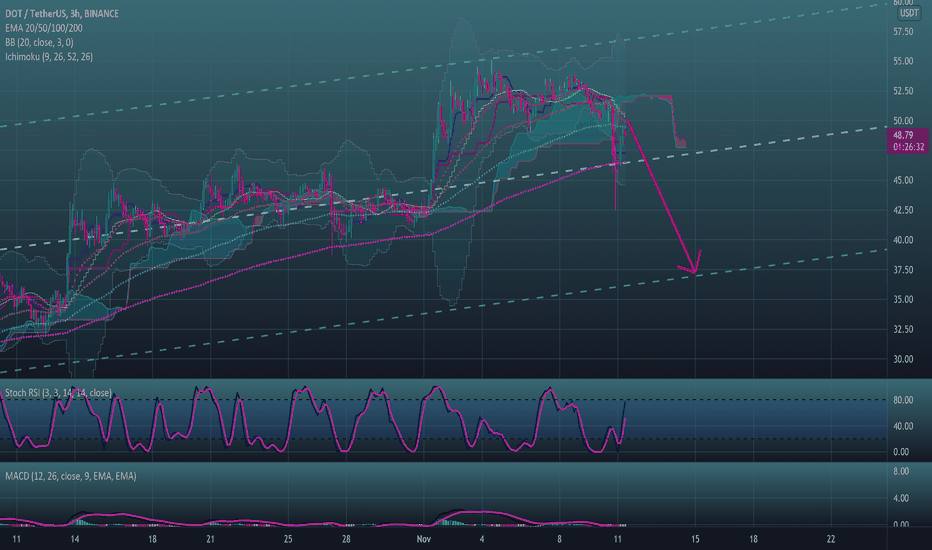Click the 8 date label on time axis
The height and width of the screenshot is (550, 932).
(559, 539)
